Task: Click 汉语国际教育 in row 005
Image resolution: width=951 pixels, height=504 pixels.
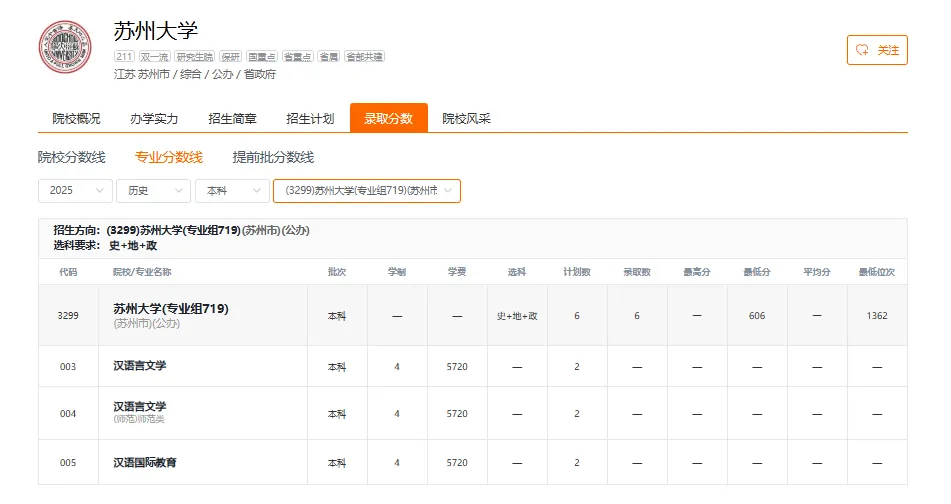Action: pos(145,462)
